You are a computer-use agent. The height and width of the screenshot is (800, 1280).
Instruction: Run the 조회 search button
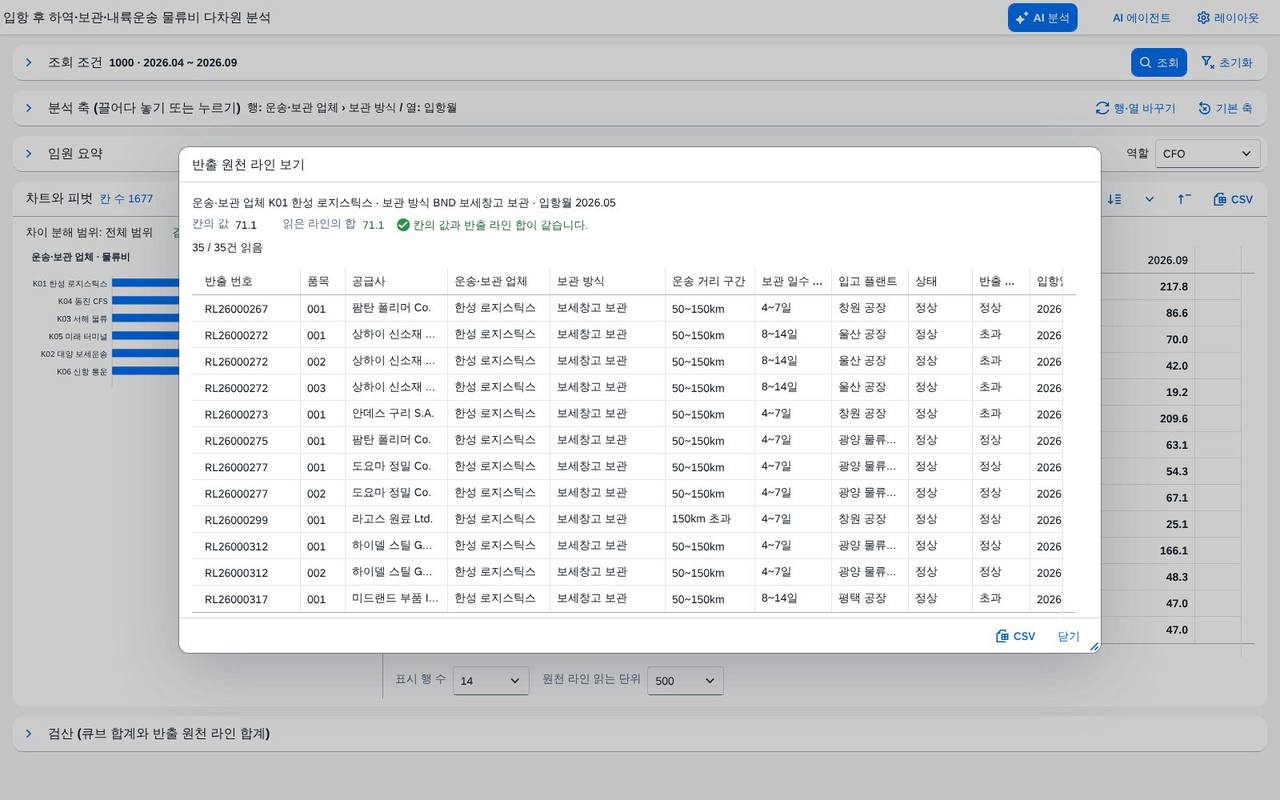pyautogui.click(x=1159, y=62)
